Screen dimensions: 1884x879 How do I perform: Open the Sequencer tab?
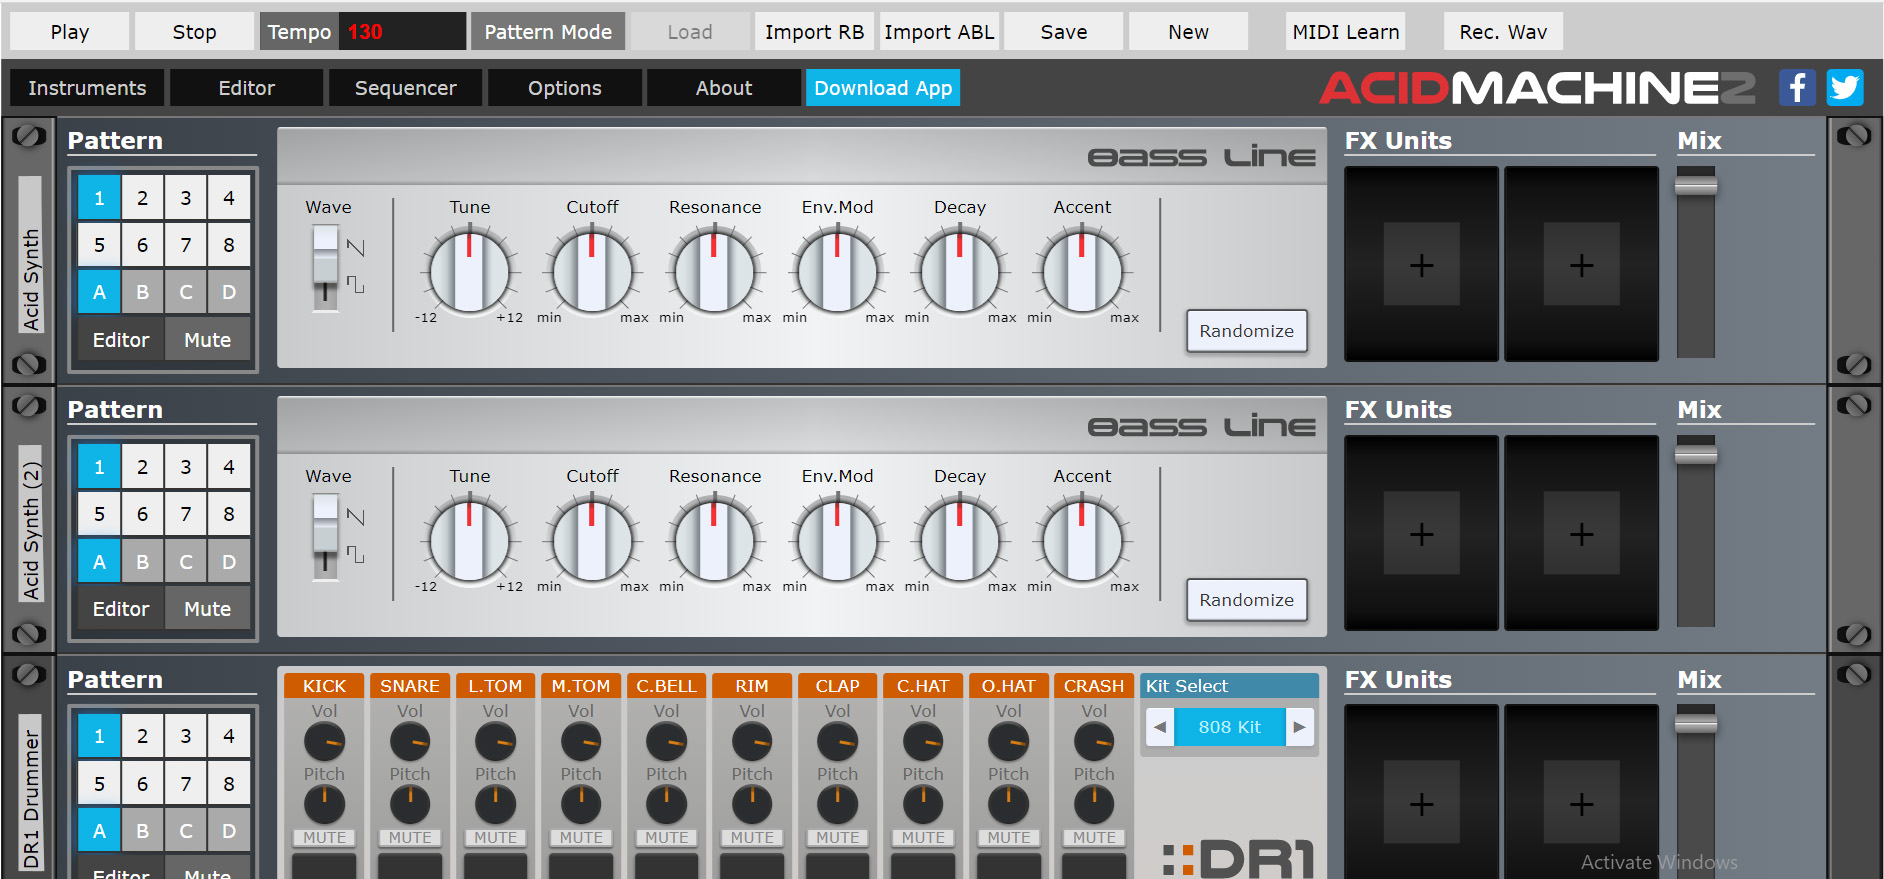pyautogui.click(x=405, y=88)
